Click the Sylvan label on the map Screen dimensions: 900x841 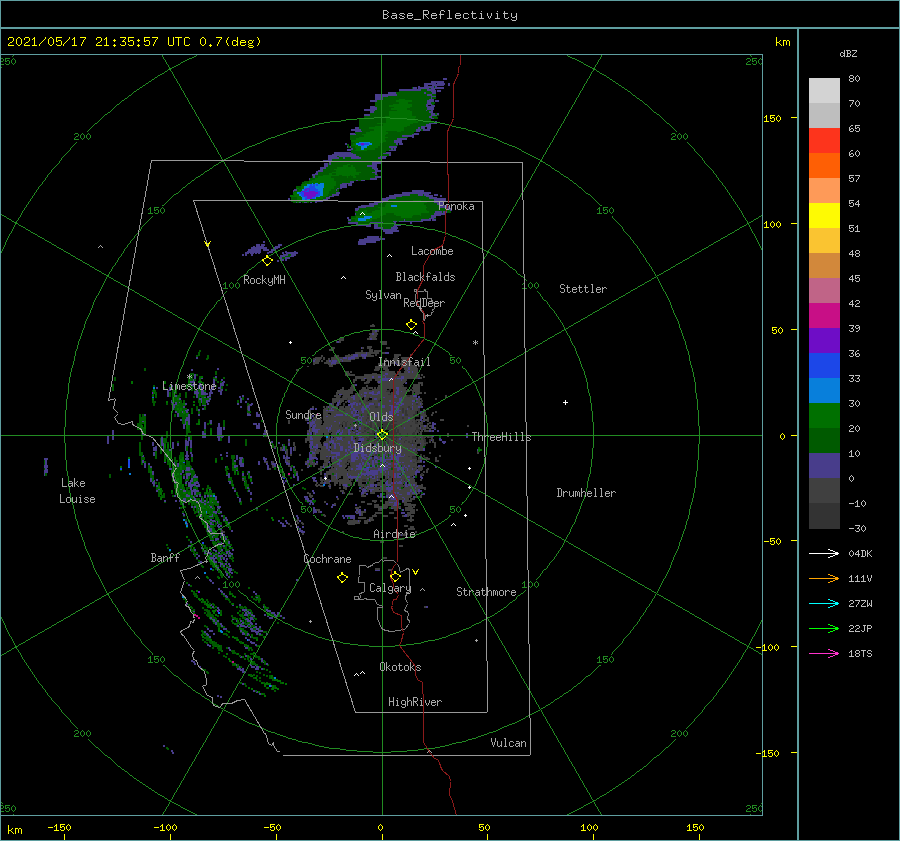tap(383, 295)
